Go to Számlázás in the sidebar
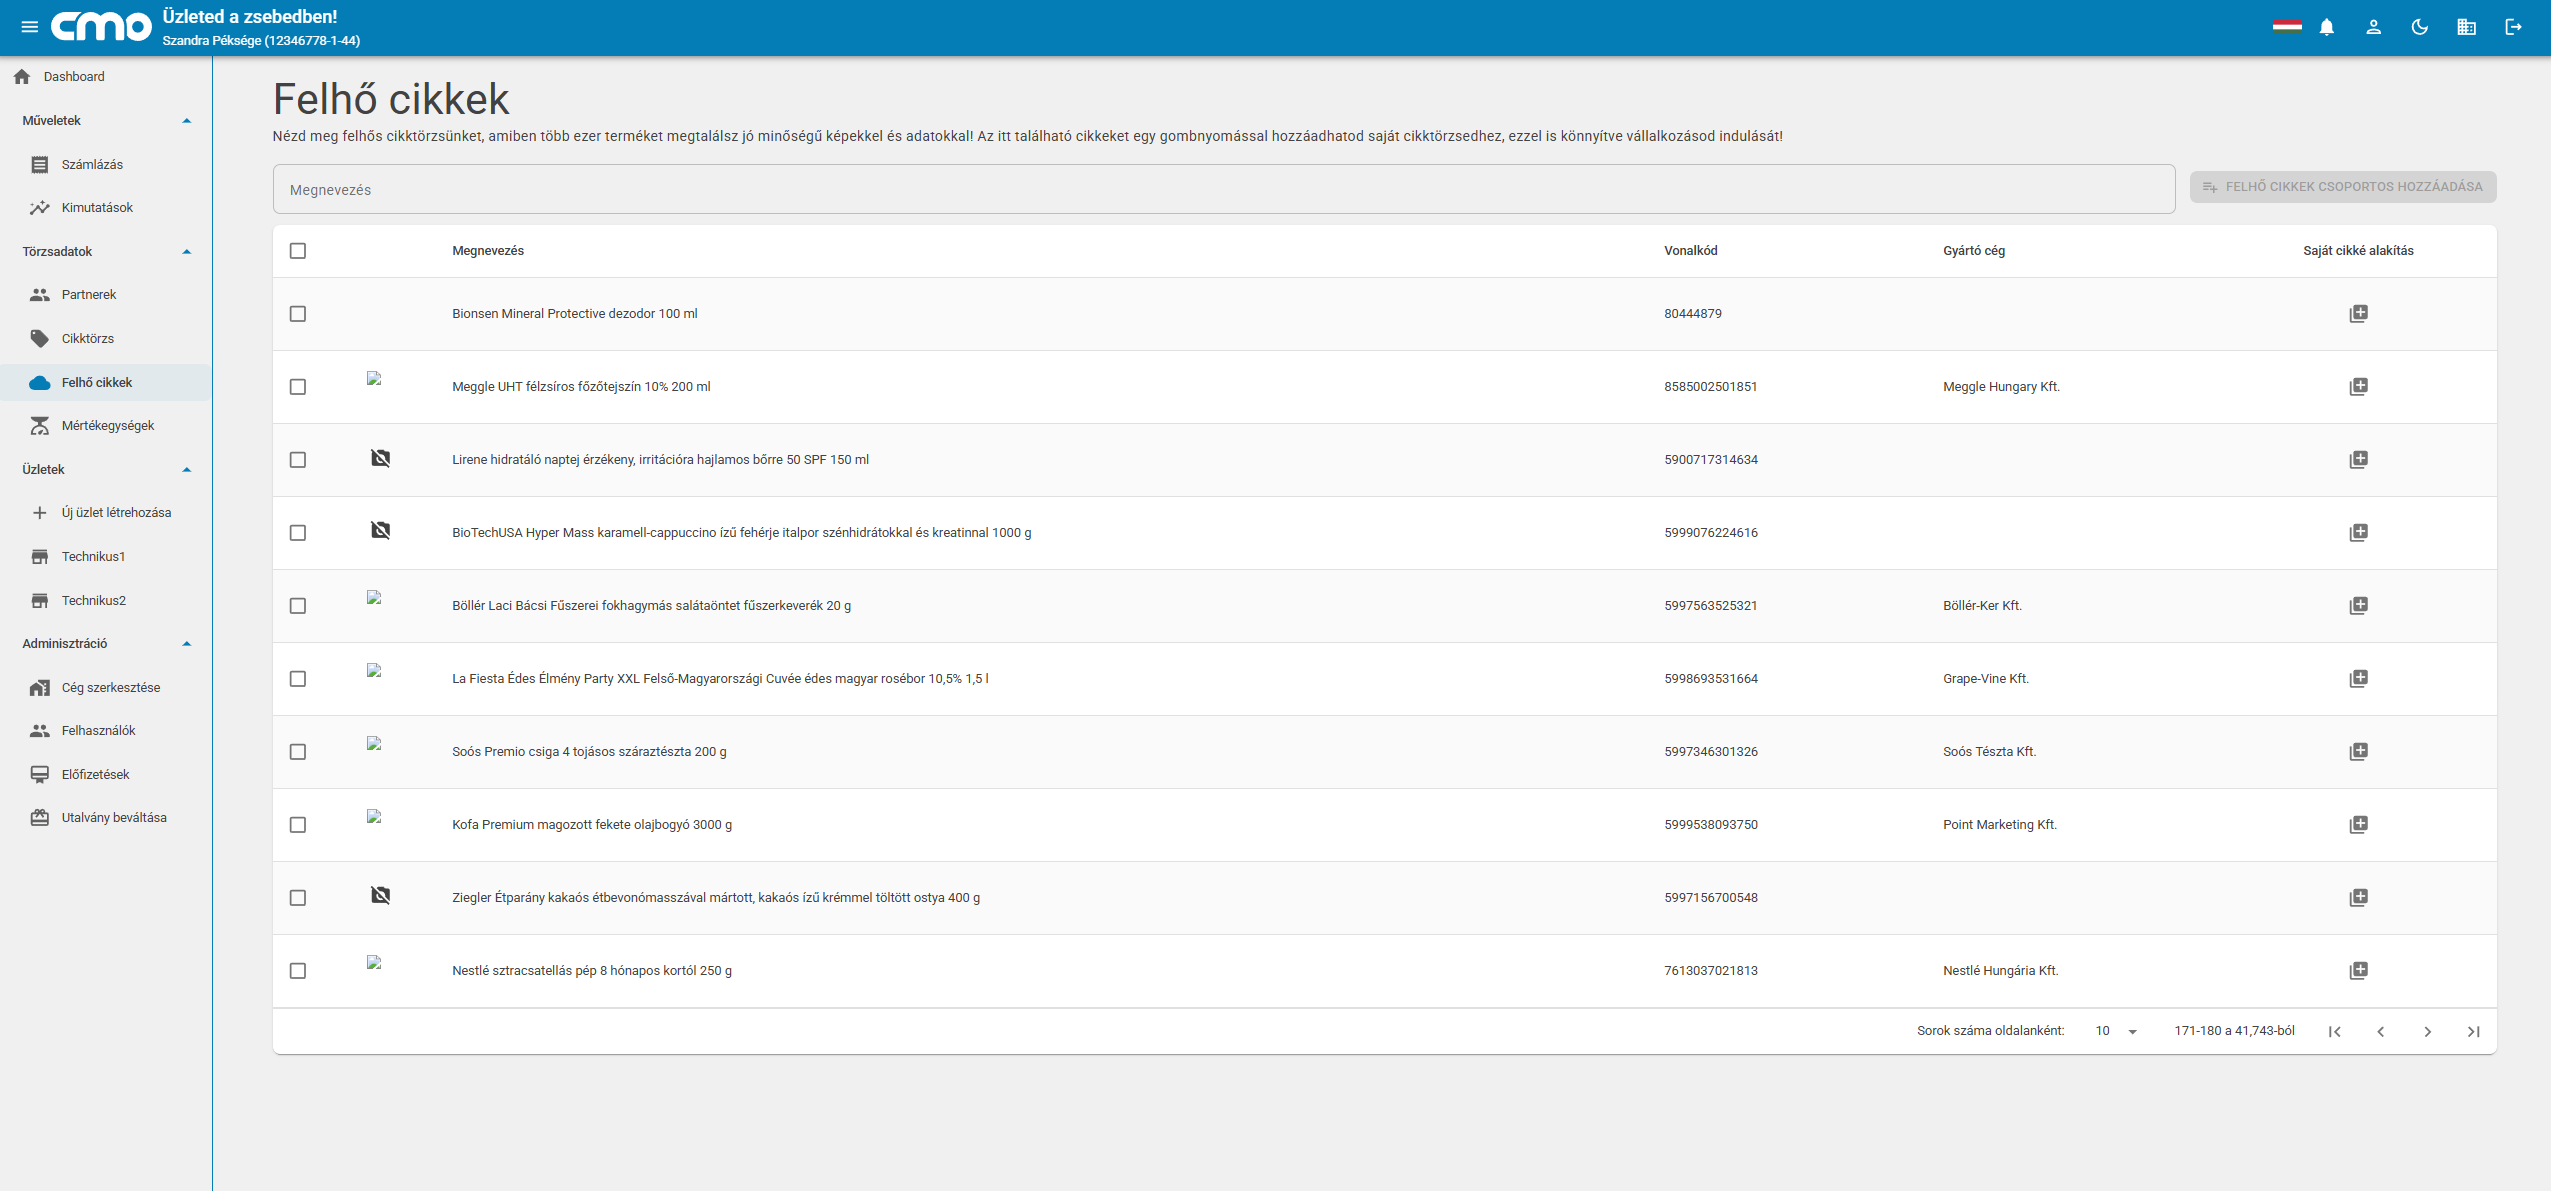 [106, 165]
